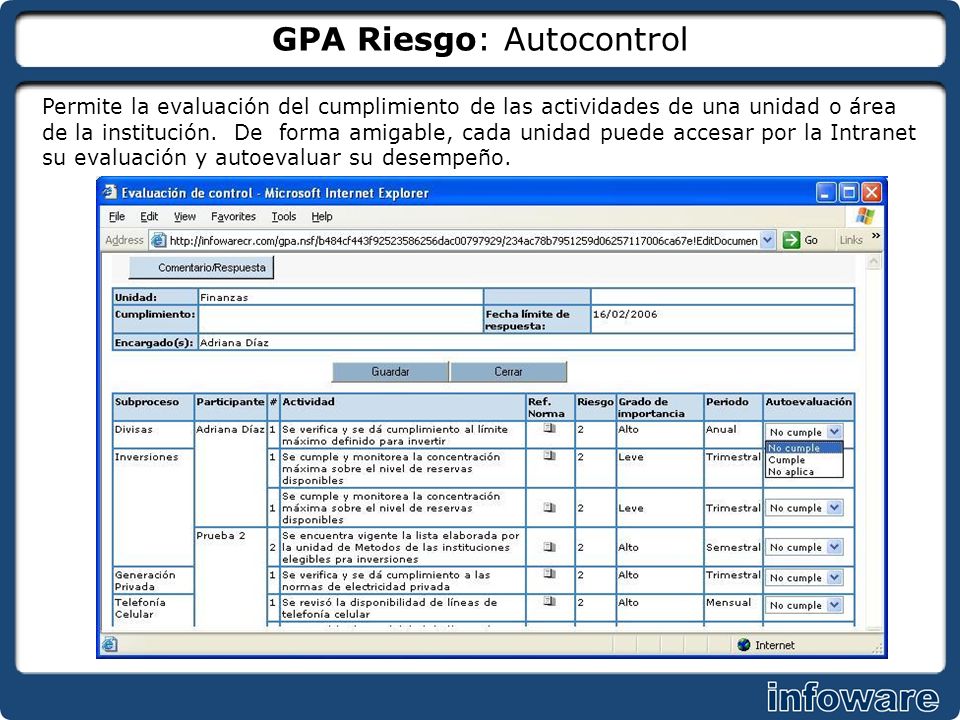Click the Mensual period cell
The height and width of the screenshot is (720, 960).
pyautogui.click(x=733, y=608)
